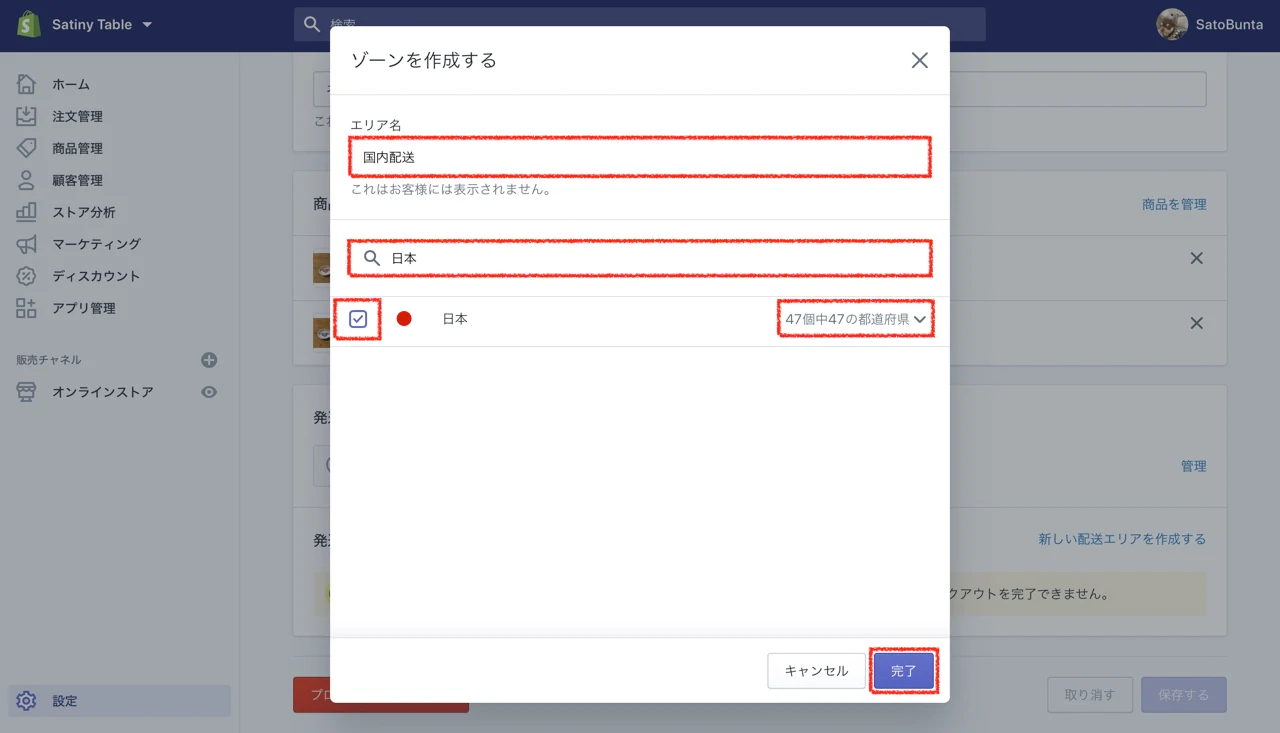Add a sales channel with plus icon

point(209,360)
